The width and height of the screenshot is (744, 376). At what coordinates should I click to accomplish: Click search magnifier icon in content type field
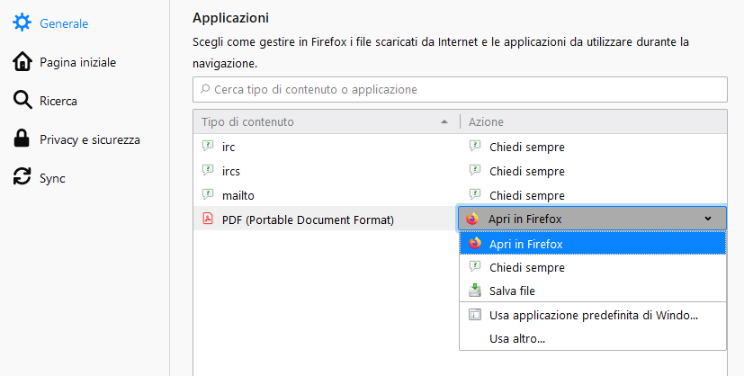205,89
